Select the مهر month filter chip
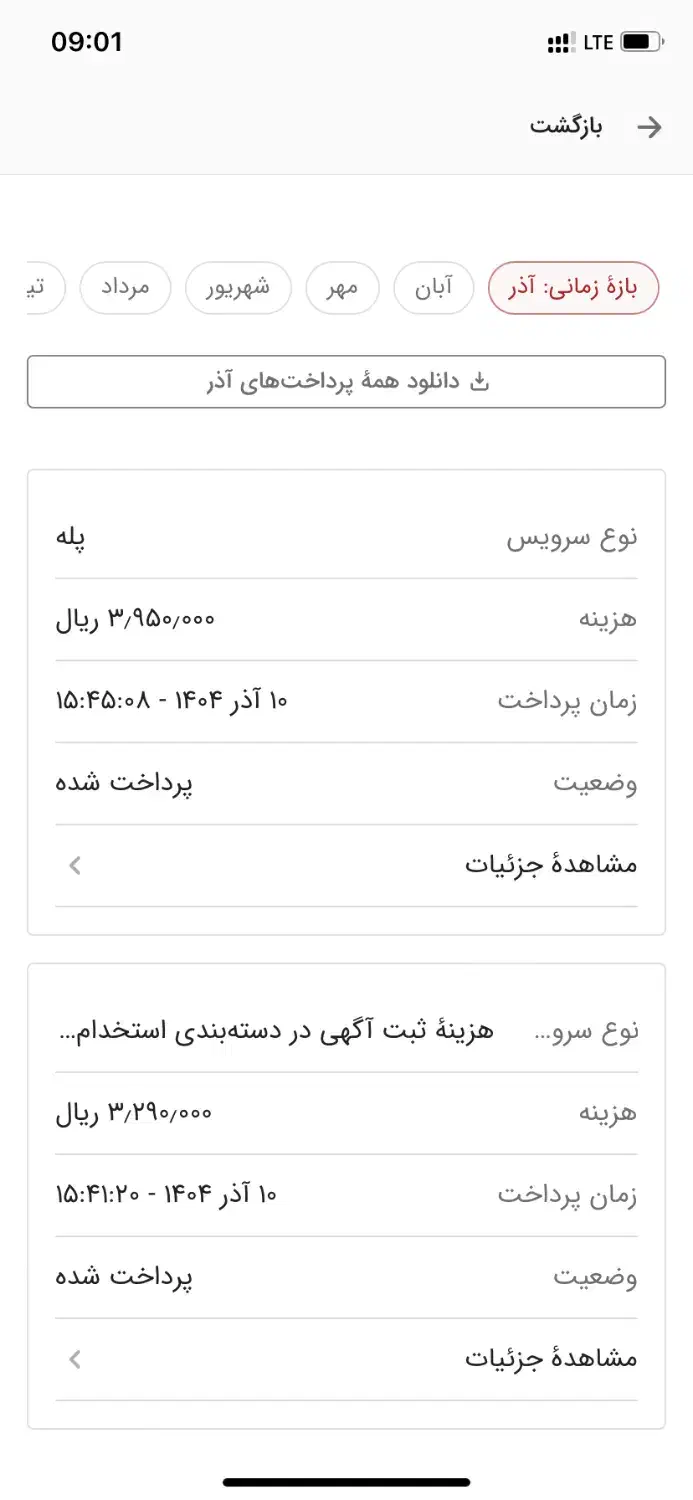693x1500 pixels. (x=342, y=287)
